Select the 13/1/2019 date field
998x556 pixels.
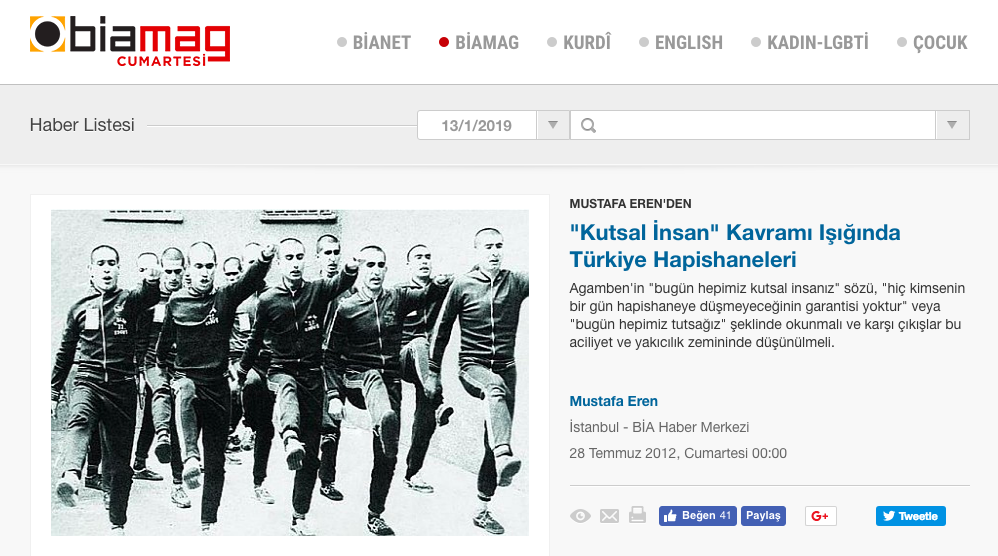(477, 125)
